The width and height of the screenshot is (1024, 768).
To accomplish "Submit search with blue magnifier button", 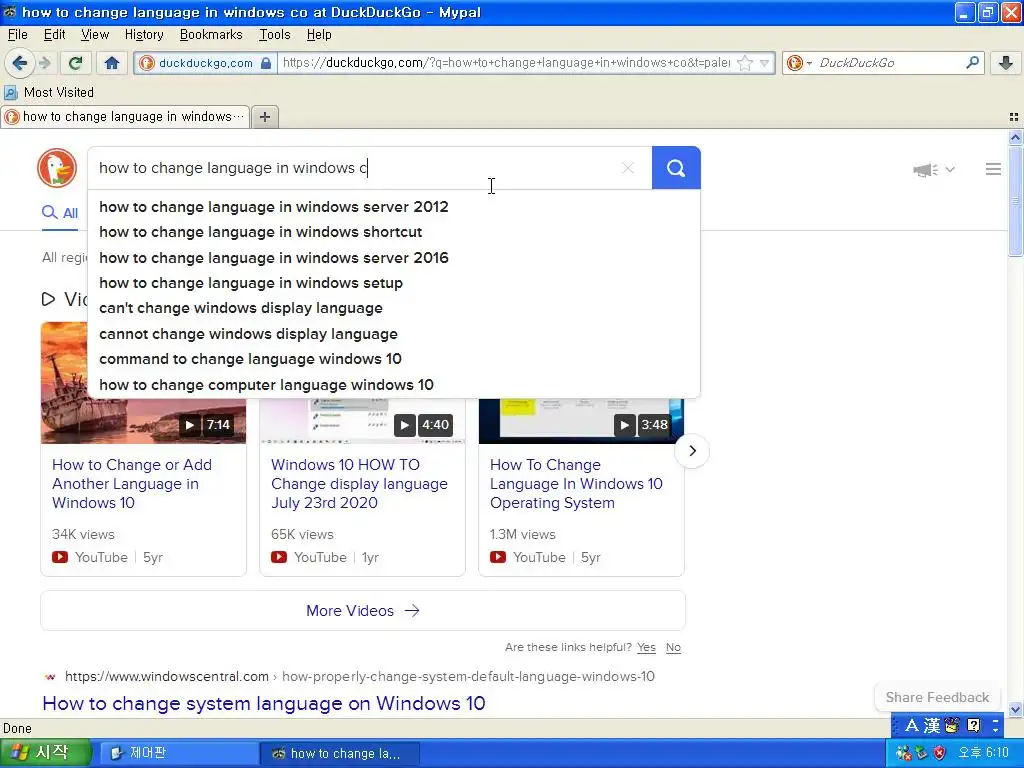I will tap(676, 168).
